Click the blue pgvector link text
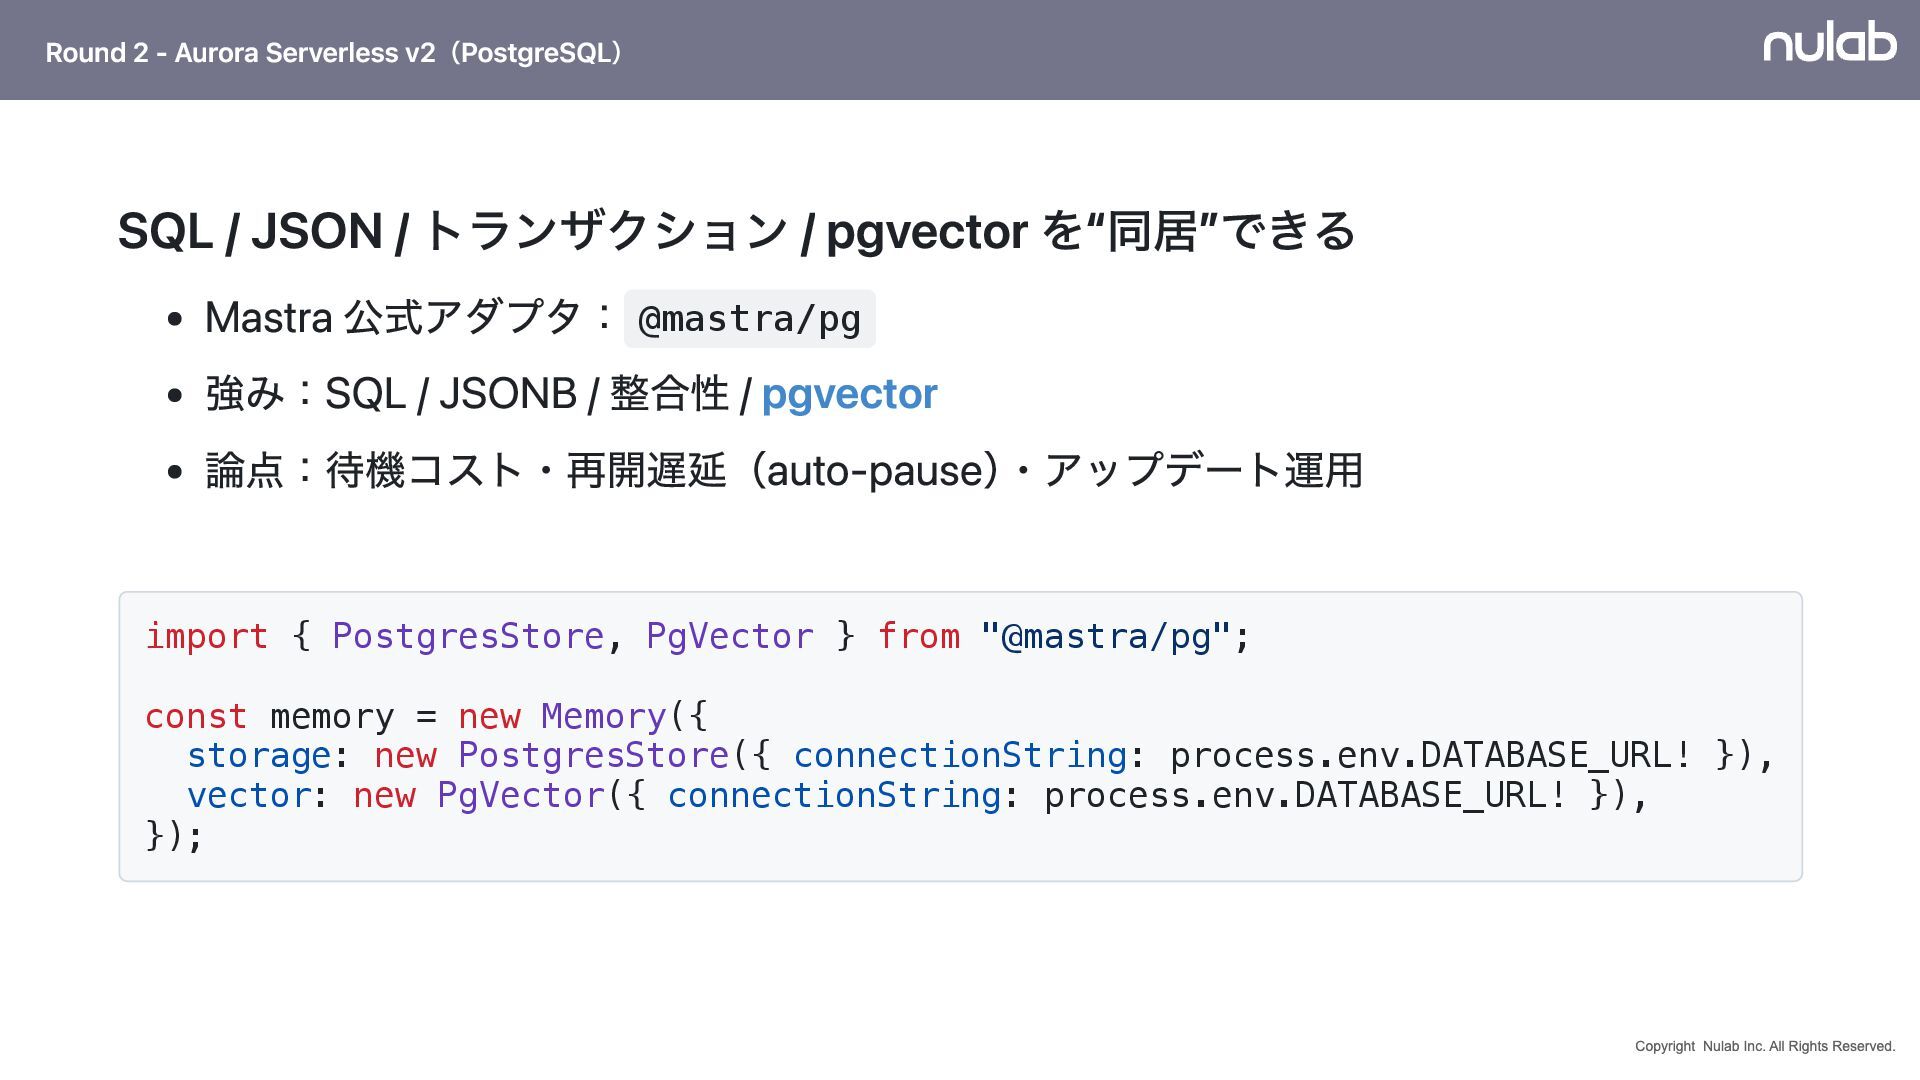The width and height of the screenshot is (1920, 1080). [849, 394]
